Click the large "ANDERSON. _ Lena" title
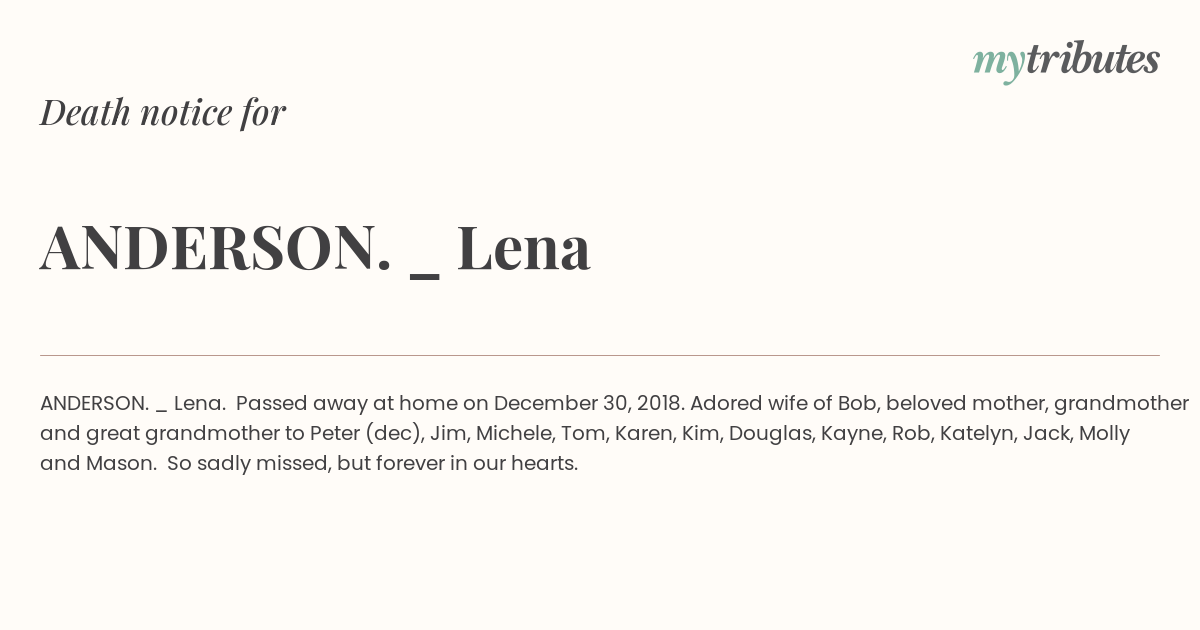Viewport: 1200px width, 630px height. coord(315,247)
